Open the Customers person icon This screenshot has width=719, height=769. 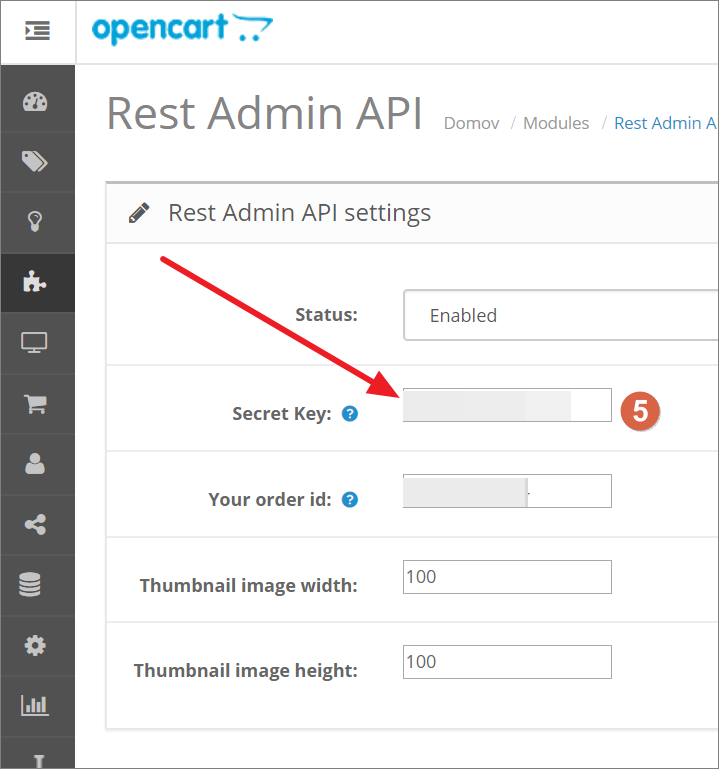tap(35, 463)
